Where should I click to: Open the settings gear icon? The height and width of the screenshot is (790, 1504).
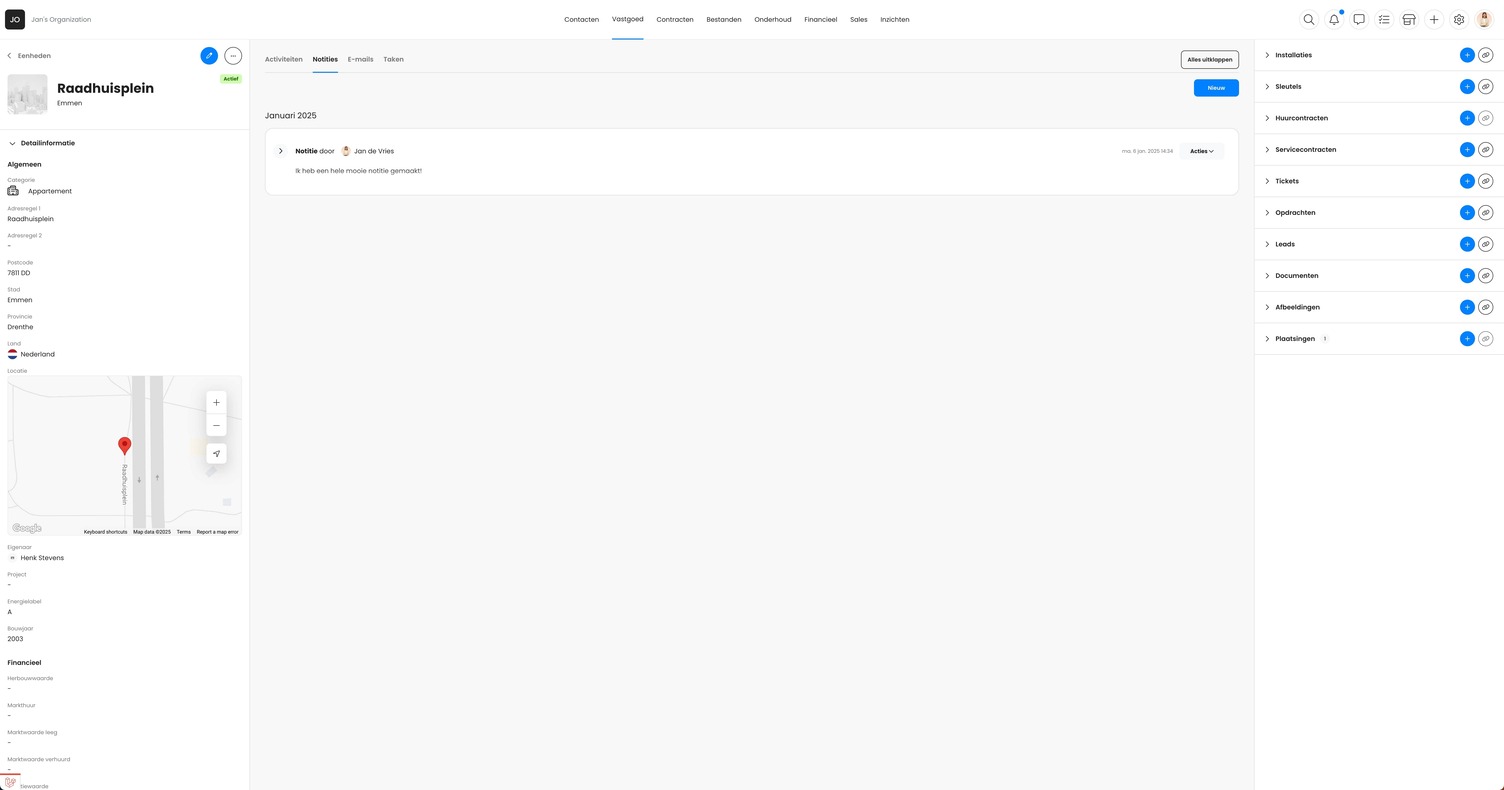pos(1459,20)
